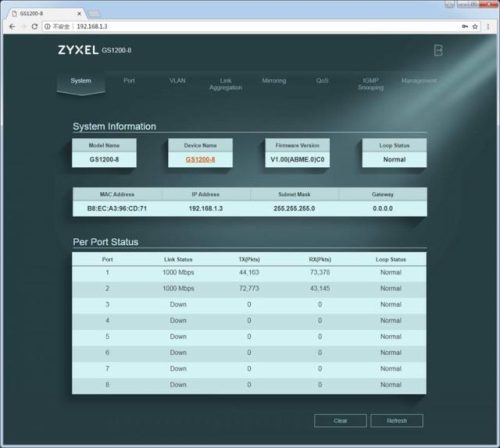Click the Per Port Status heading

pyautogui.click(x=105, y=242)
